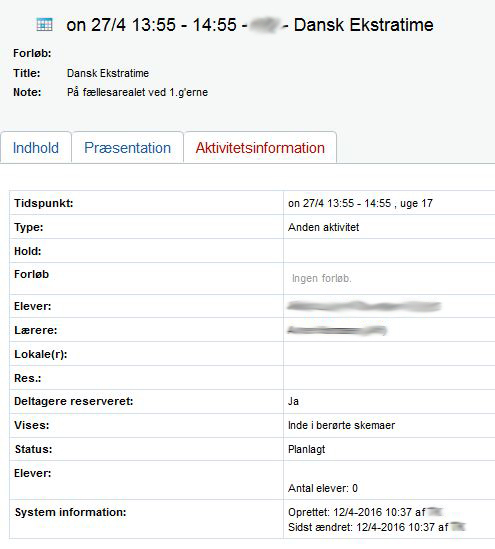Screen dimensions: 495x549
Task: Click the blurred teacher name in the Lærere row
Action: (x=337, y=330)
